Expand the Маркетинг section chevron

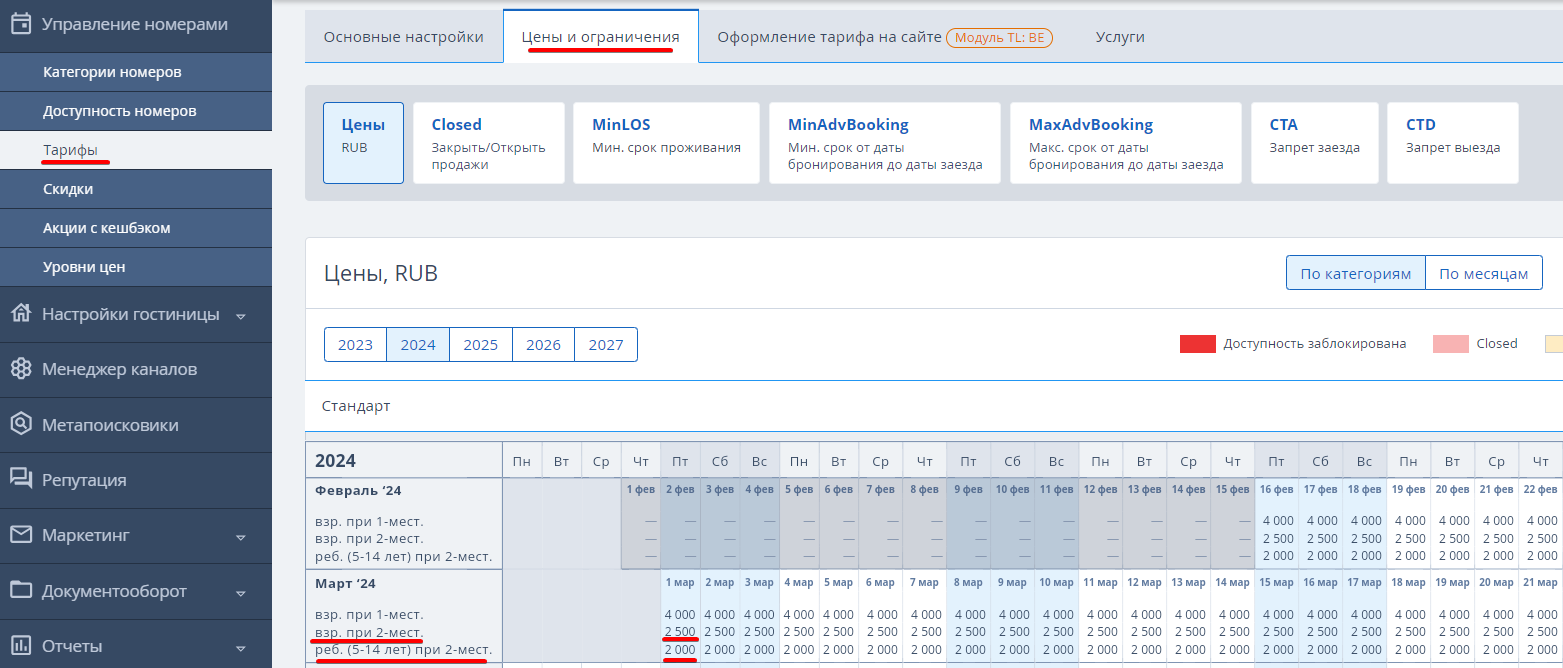(x=240, y=537)
